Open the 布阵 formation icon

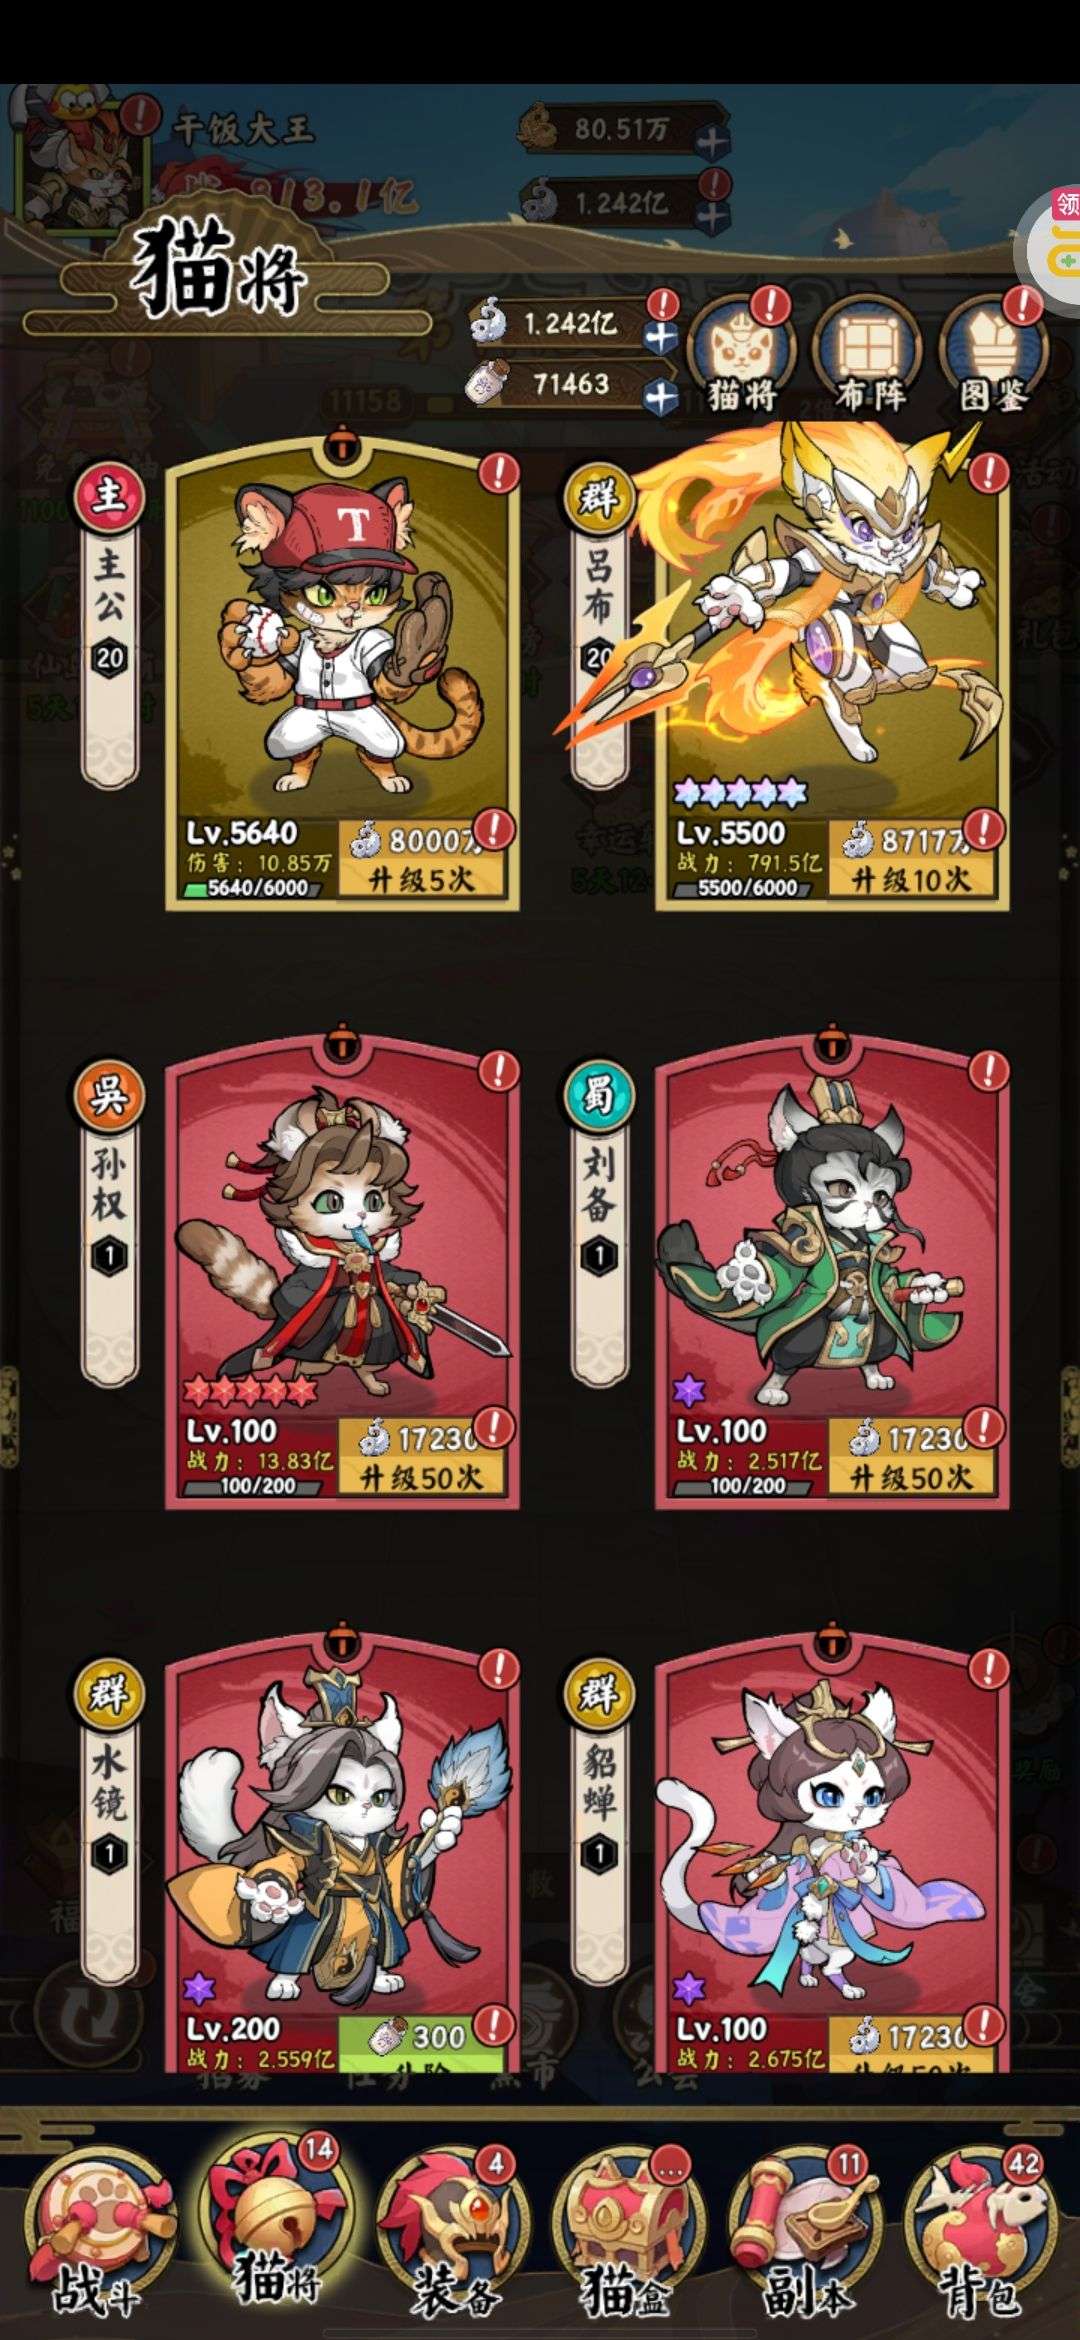tap(868, 355)
